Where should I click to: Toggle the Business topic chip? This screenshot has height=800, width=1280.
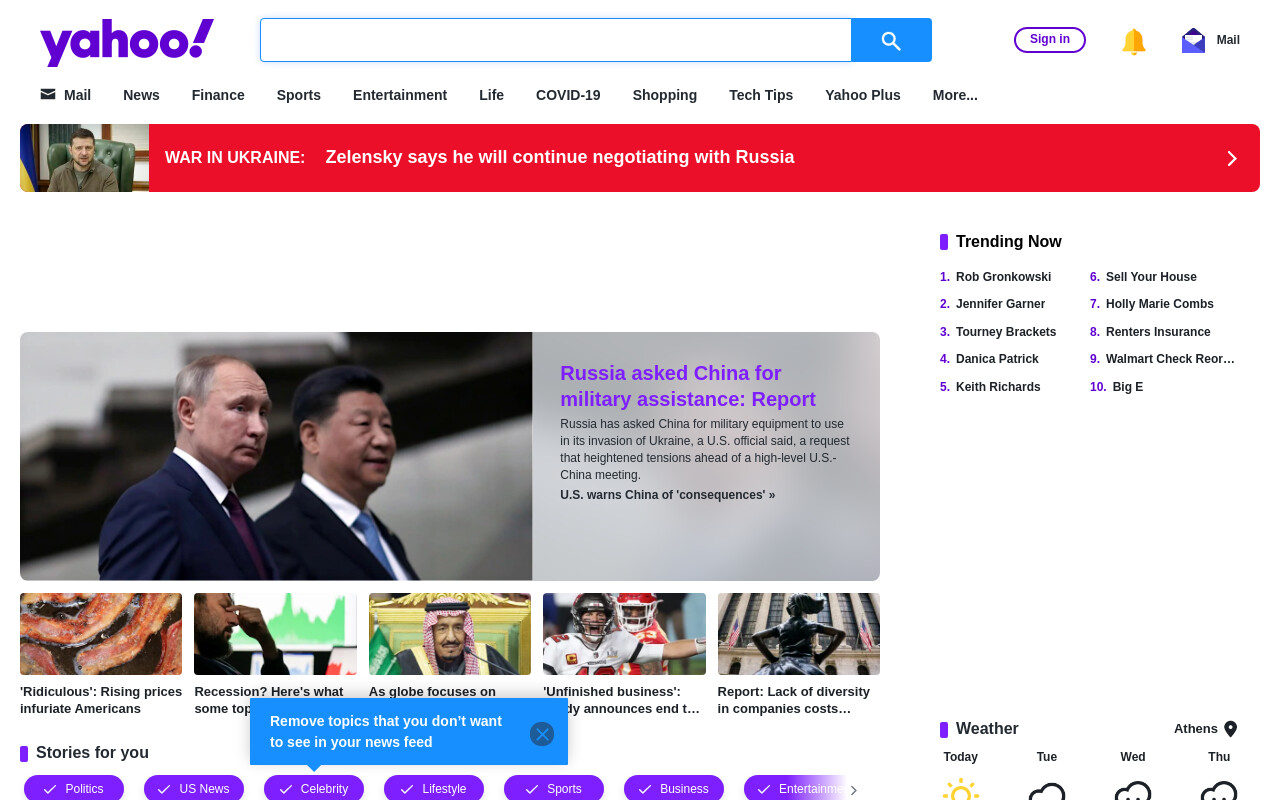click(674, 788)
